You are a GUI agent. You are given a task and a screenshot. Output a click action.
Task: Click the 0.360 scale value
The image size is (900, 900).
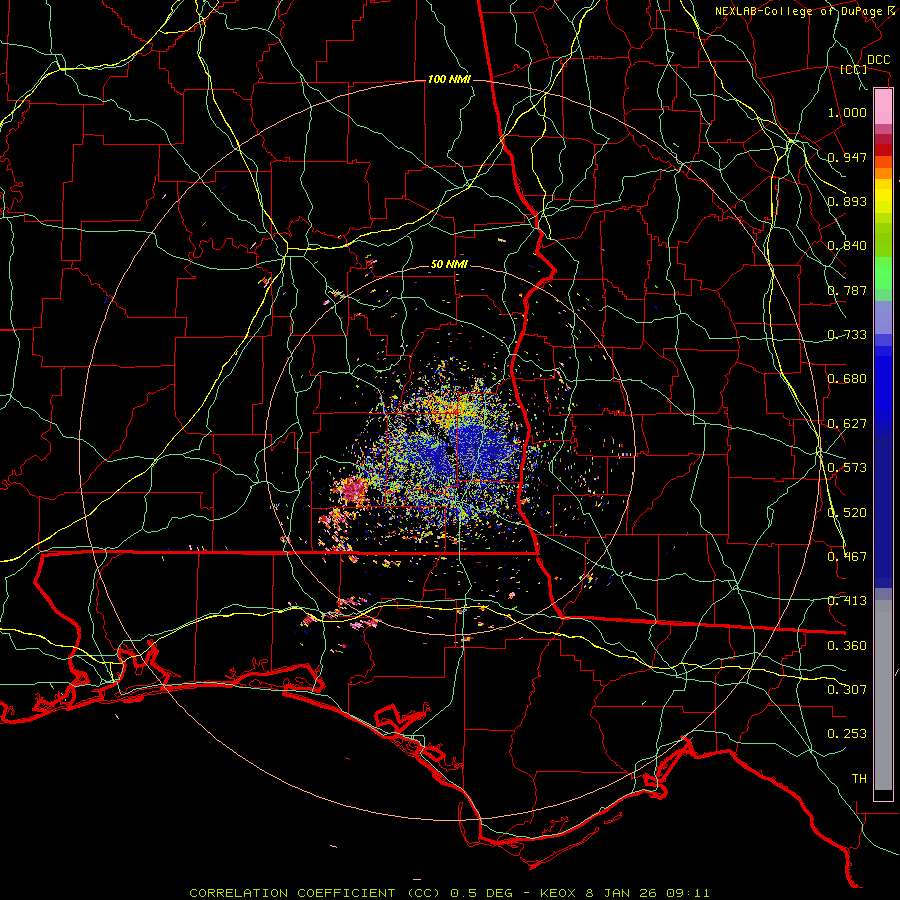847,646
